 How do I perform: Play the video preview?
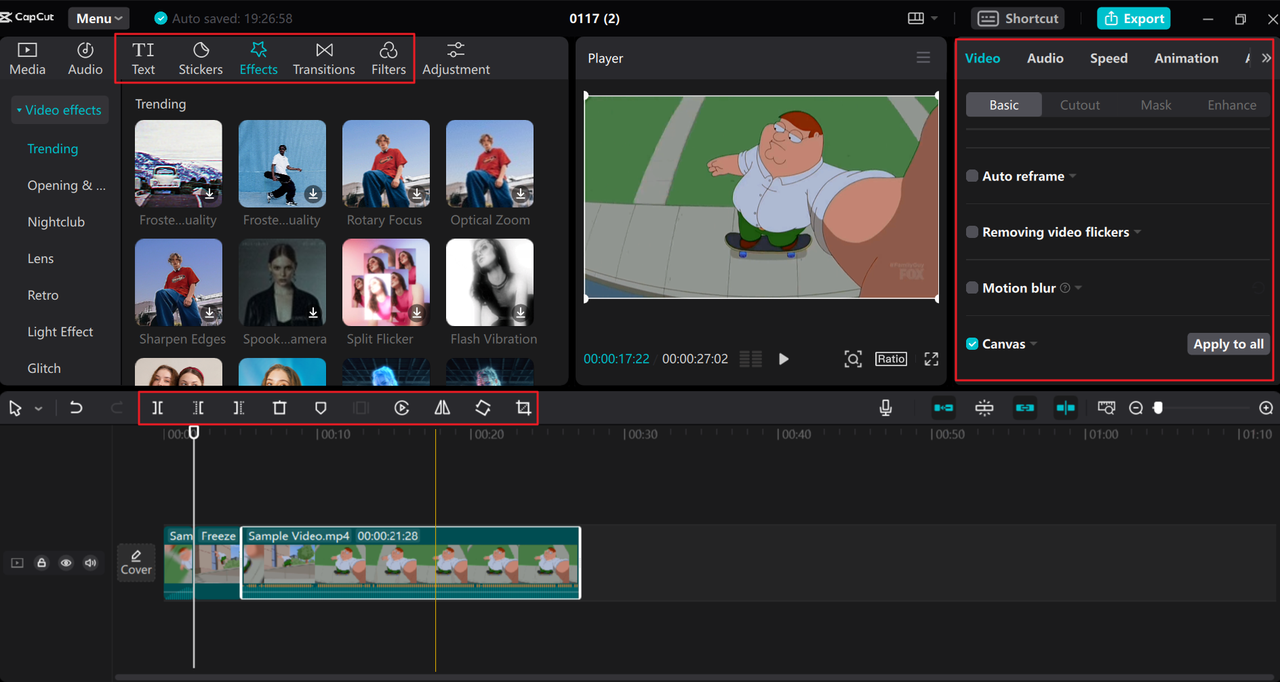[x=784, y=359]
